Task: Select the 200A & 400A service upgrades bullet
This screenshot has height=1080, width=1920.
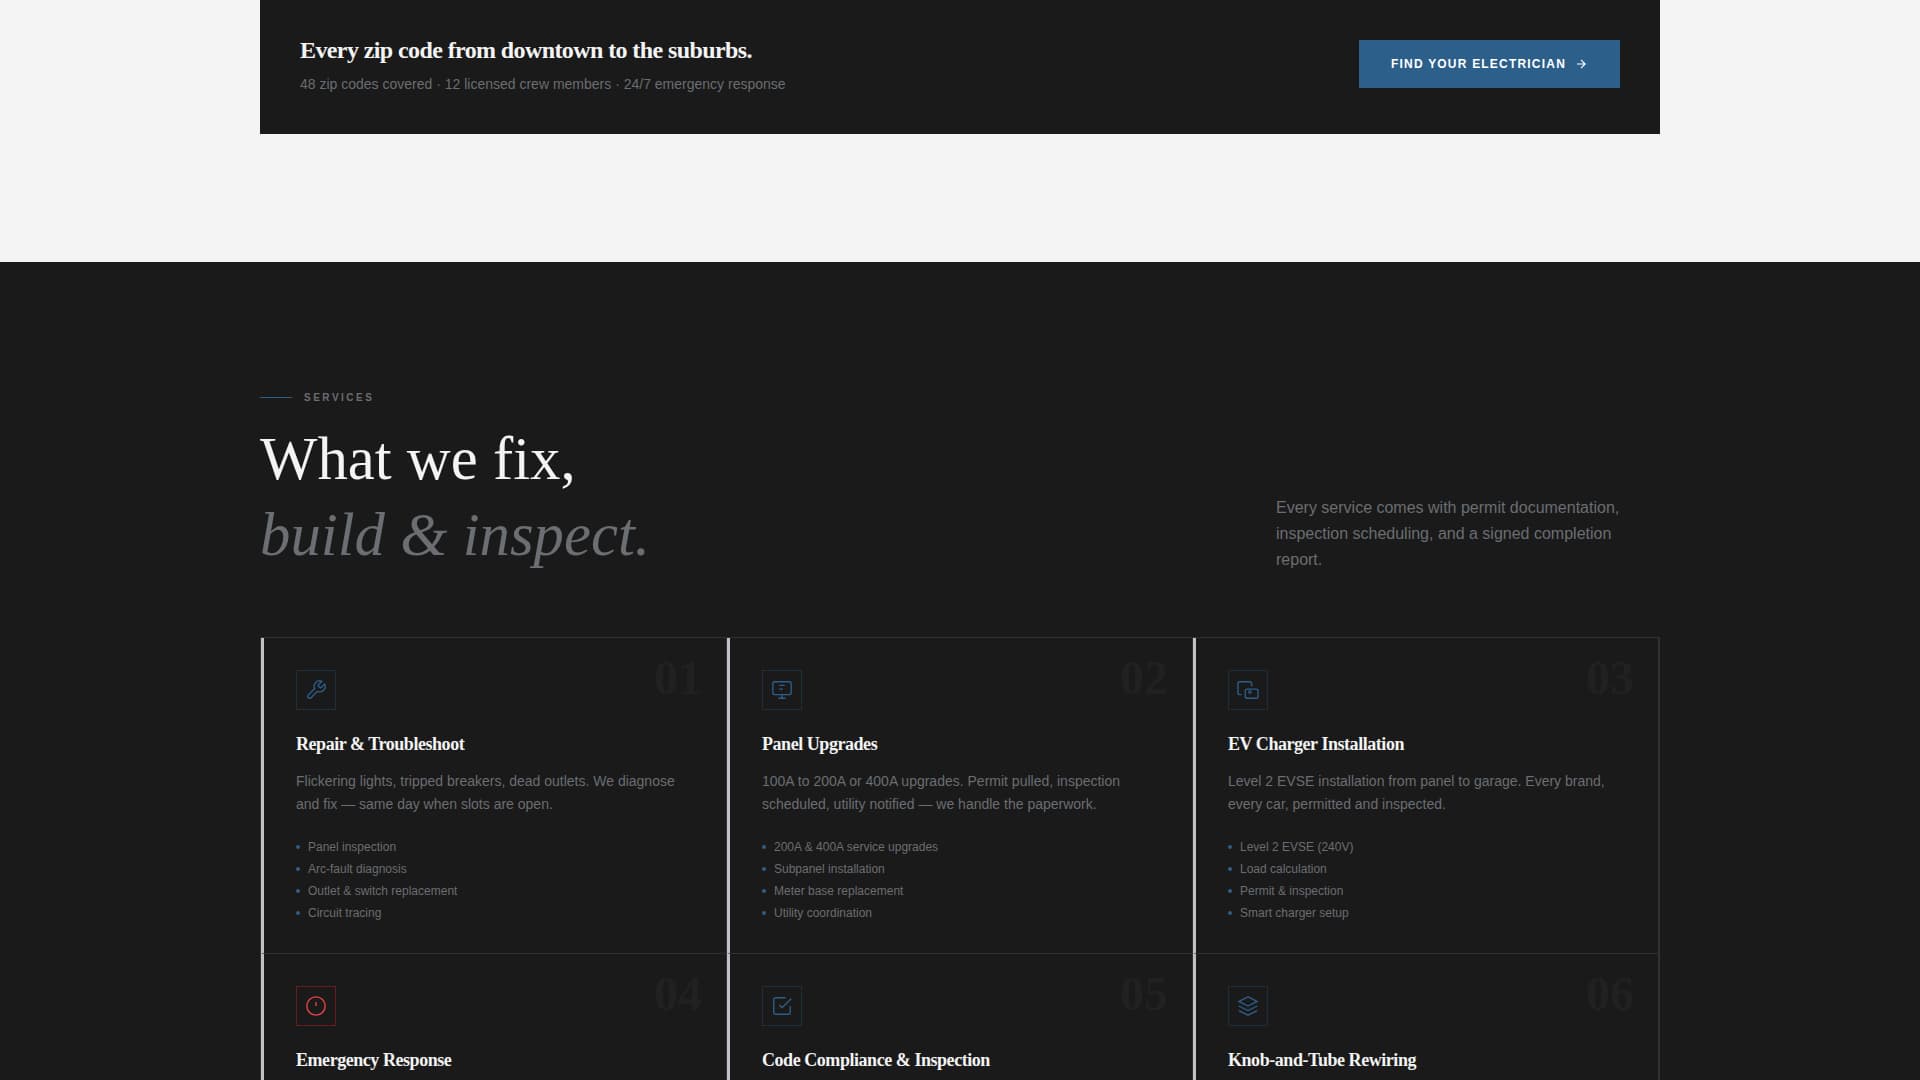Action: tap(856, 847)
